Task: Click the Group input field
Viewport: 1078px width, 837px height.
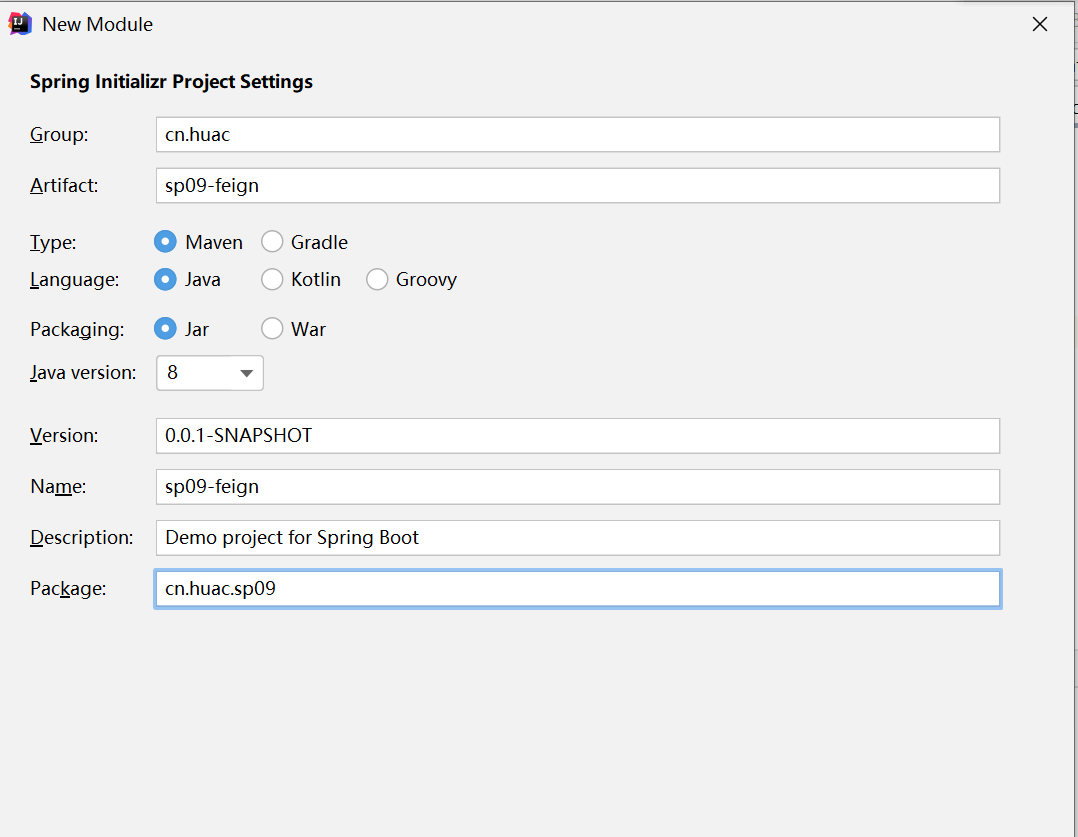Action: pyautogui.click(x=577, y=135)
